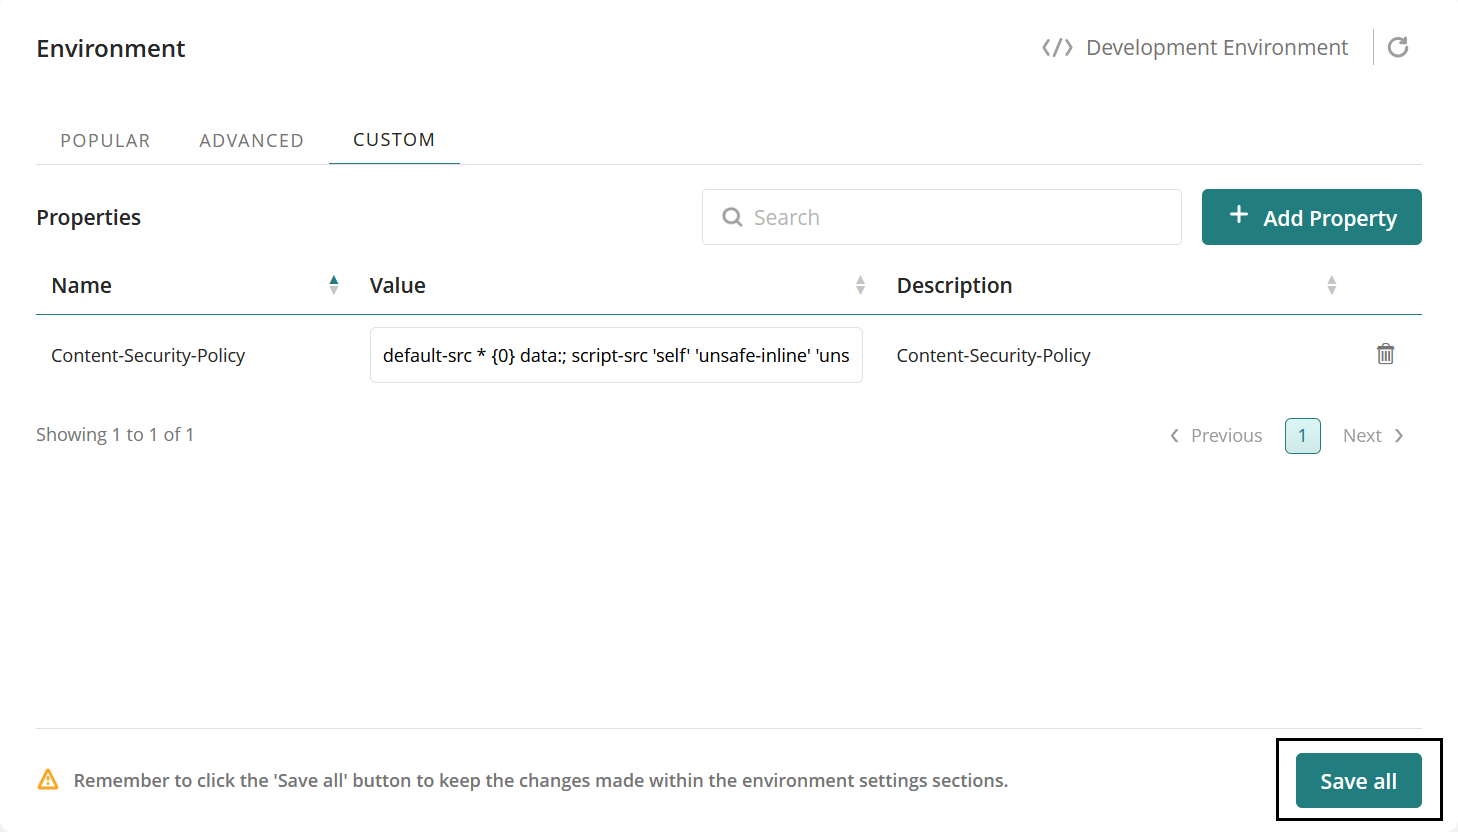Click the 'Showing 1 to 1 of 1' text

(x=115, y=435)
